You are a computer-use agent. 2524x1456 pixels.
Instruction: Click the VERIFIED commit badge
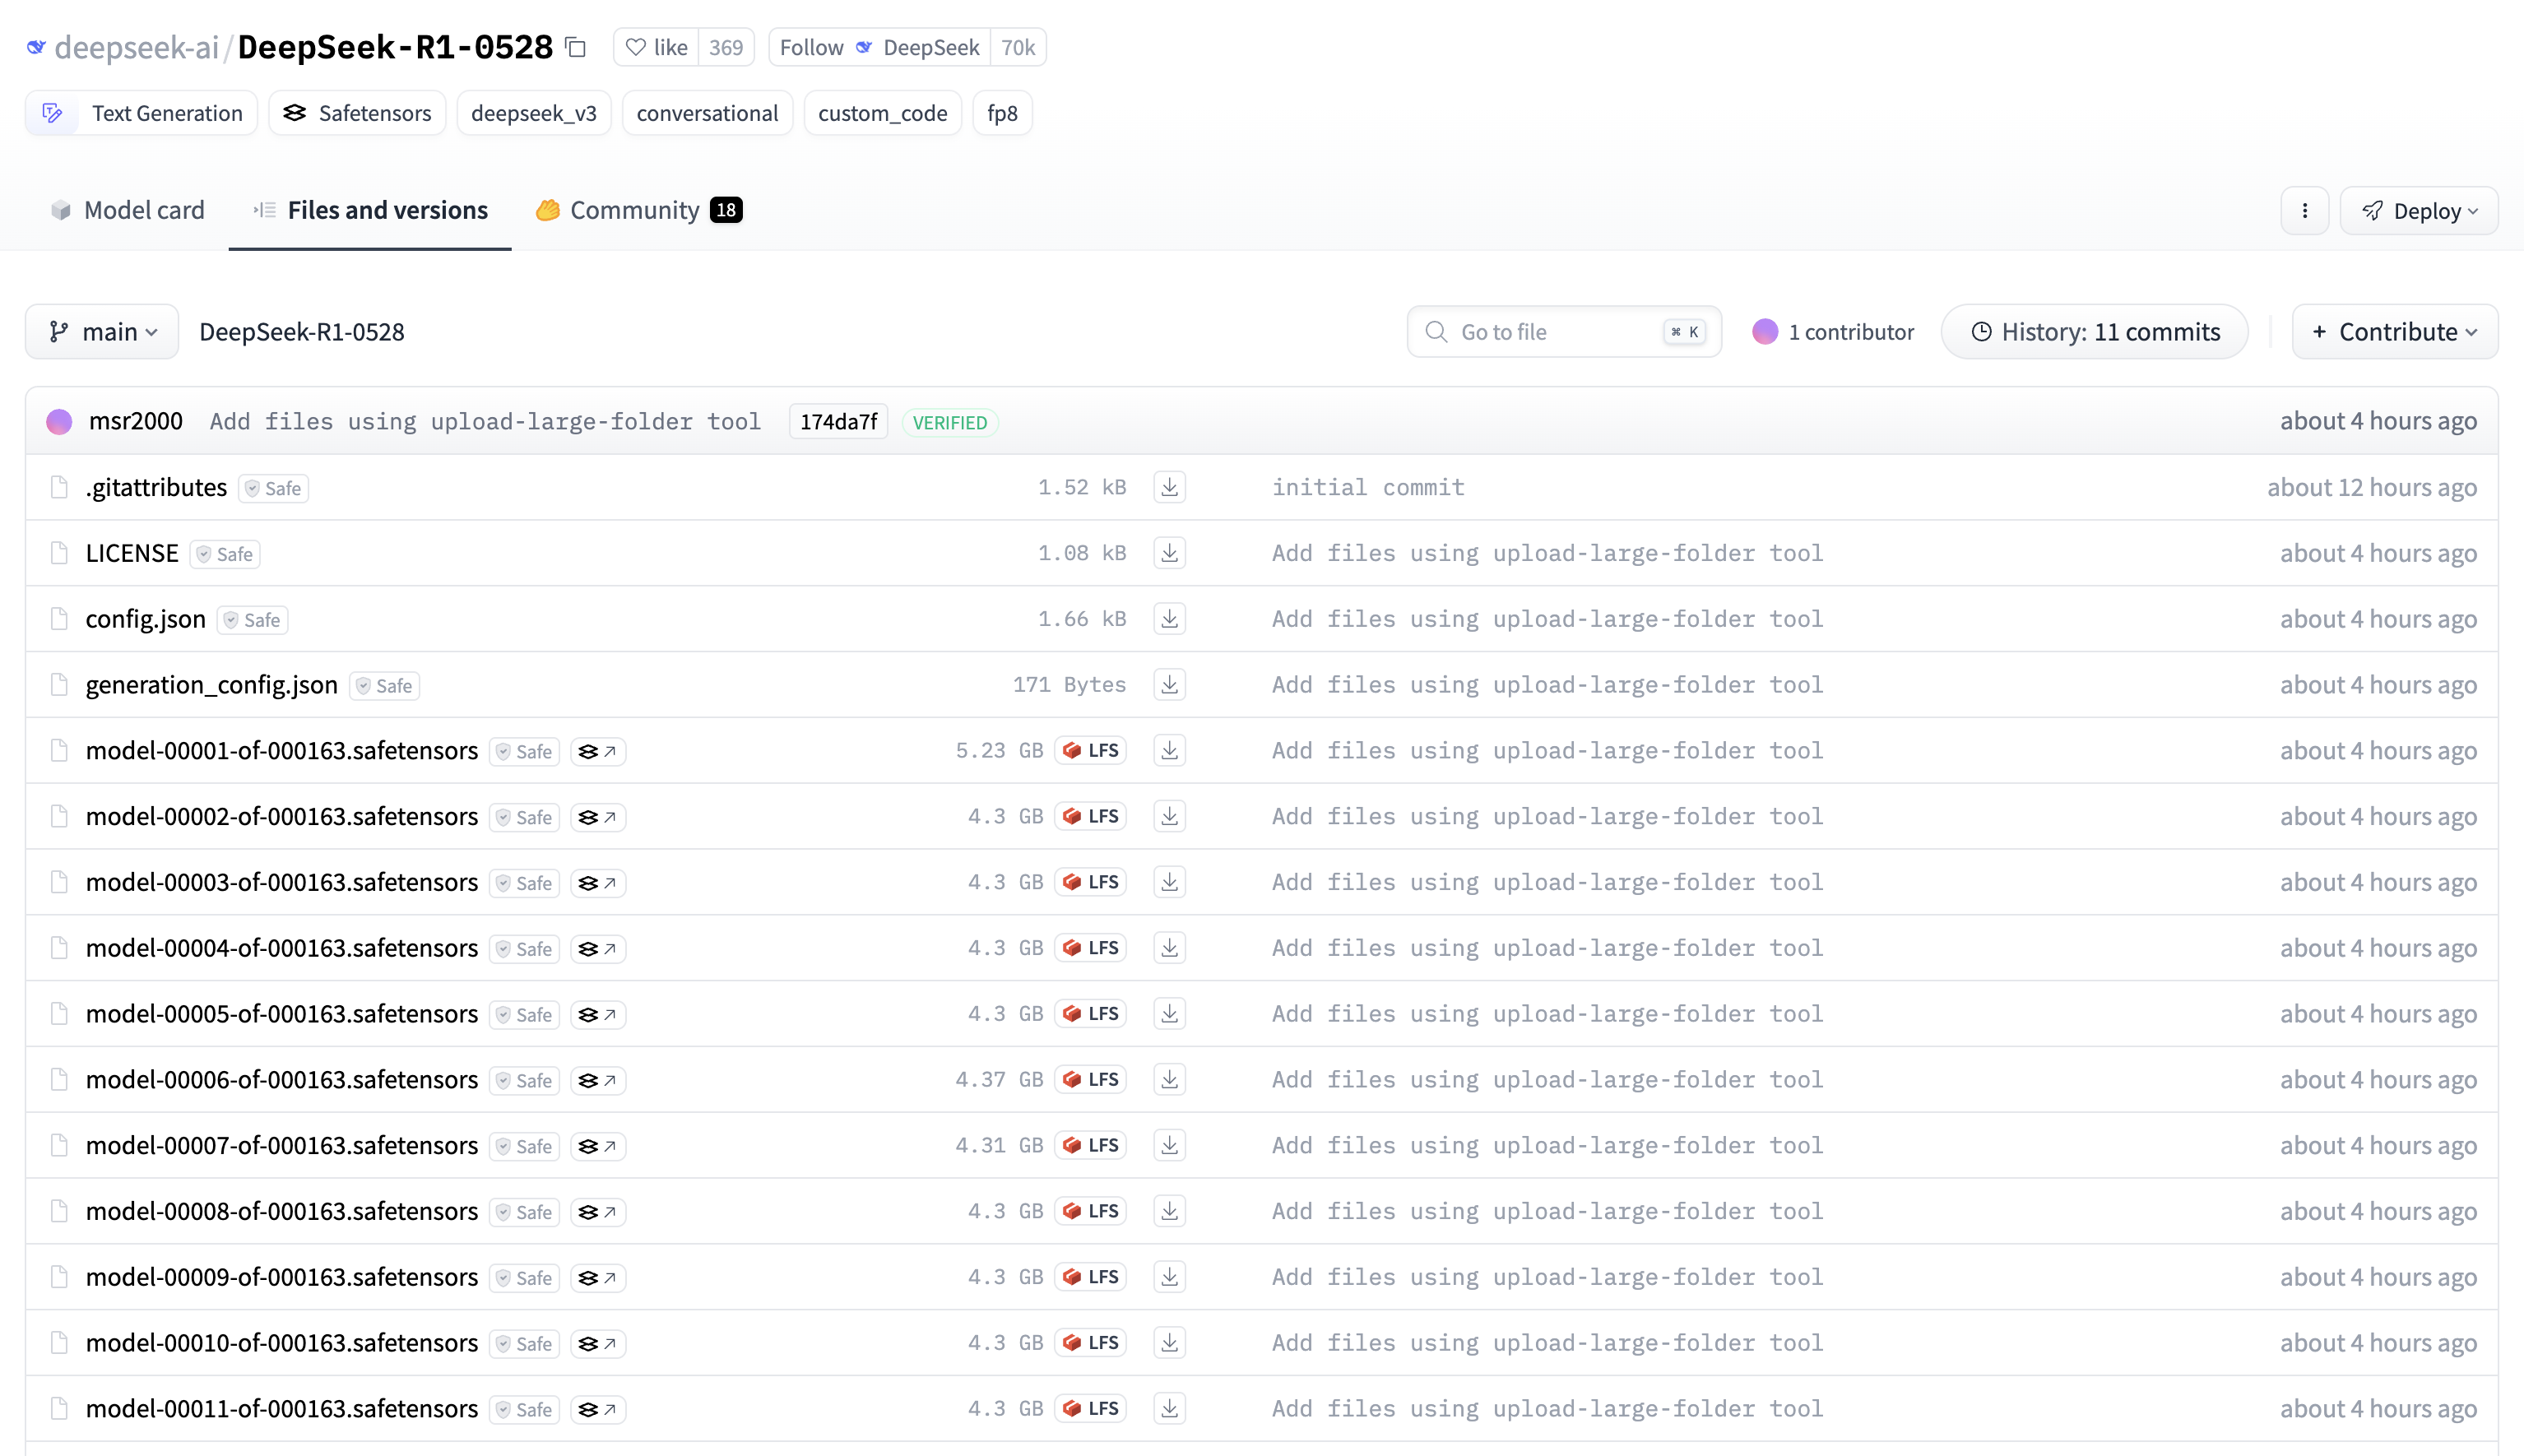(949, 422)
